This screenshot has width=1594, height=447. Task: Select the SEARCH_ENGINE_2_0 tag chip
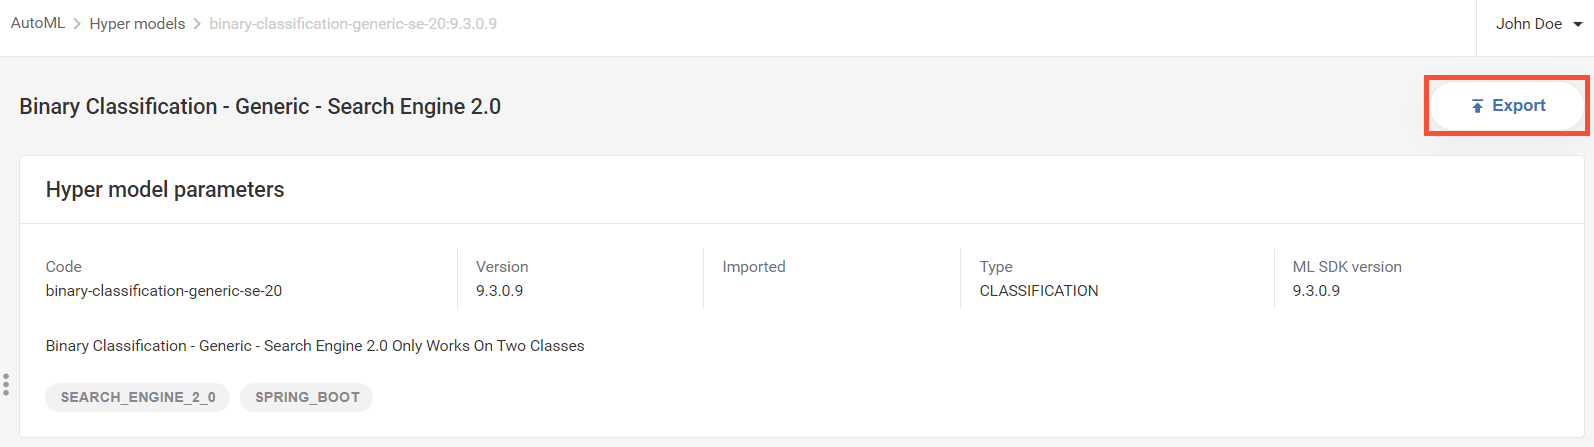click(x=138, y=397)
